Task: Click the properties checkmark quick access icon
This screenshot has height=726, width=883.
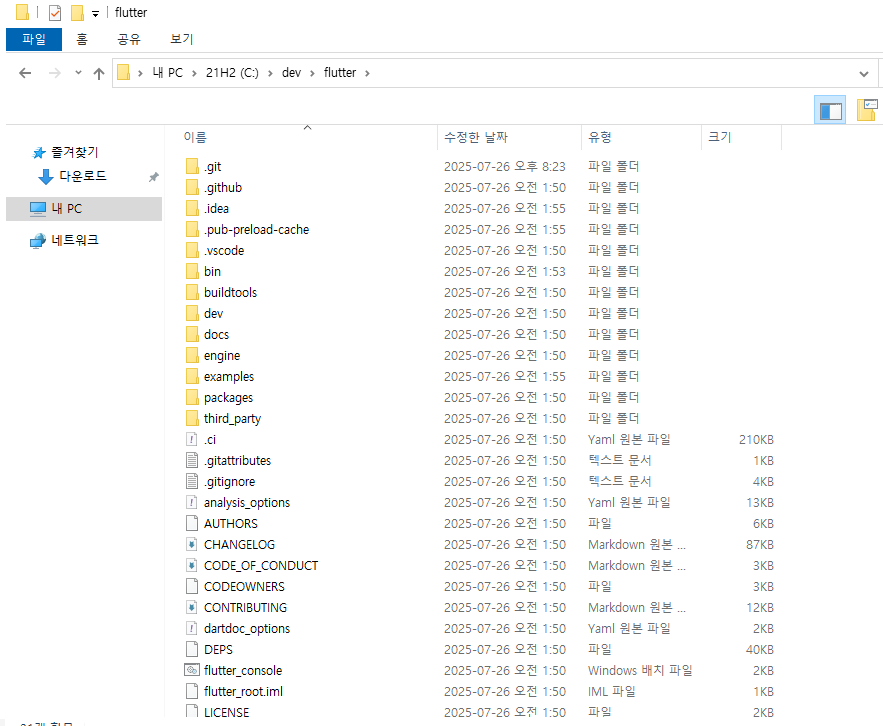Action: [55, 12]
